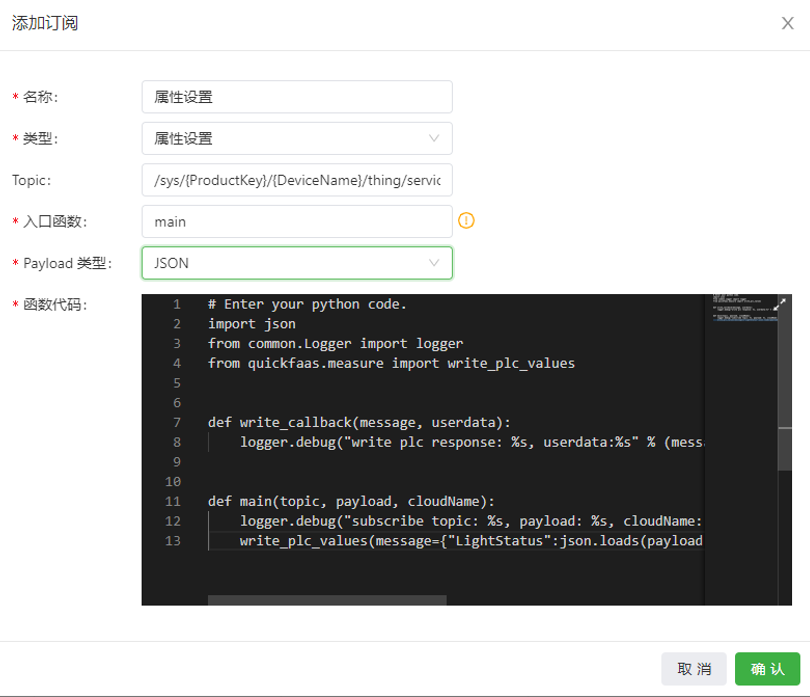810x697 pixels.
Task: Click logger.debug "subscribe topic" line
Action: [x=471, y=521]
